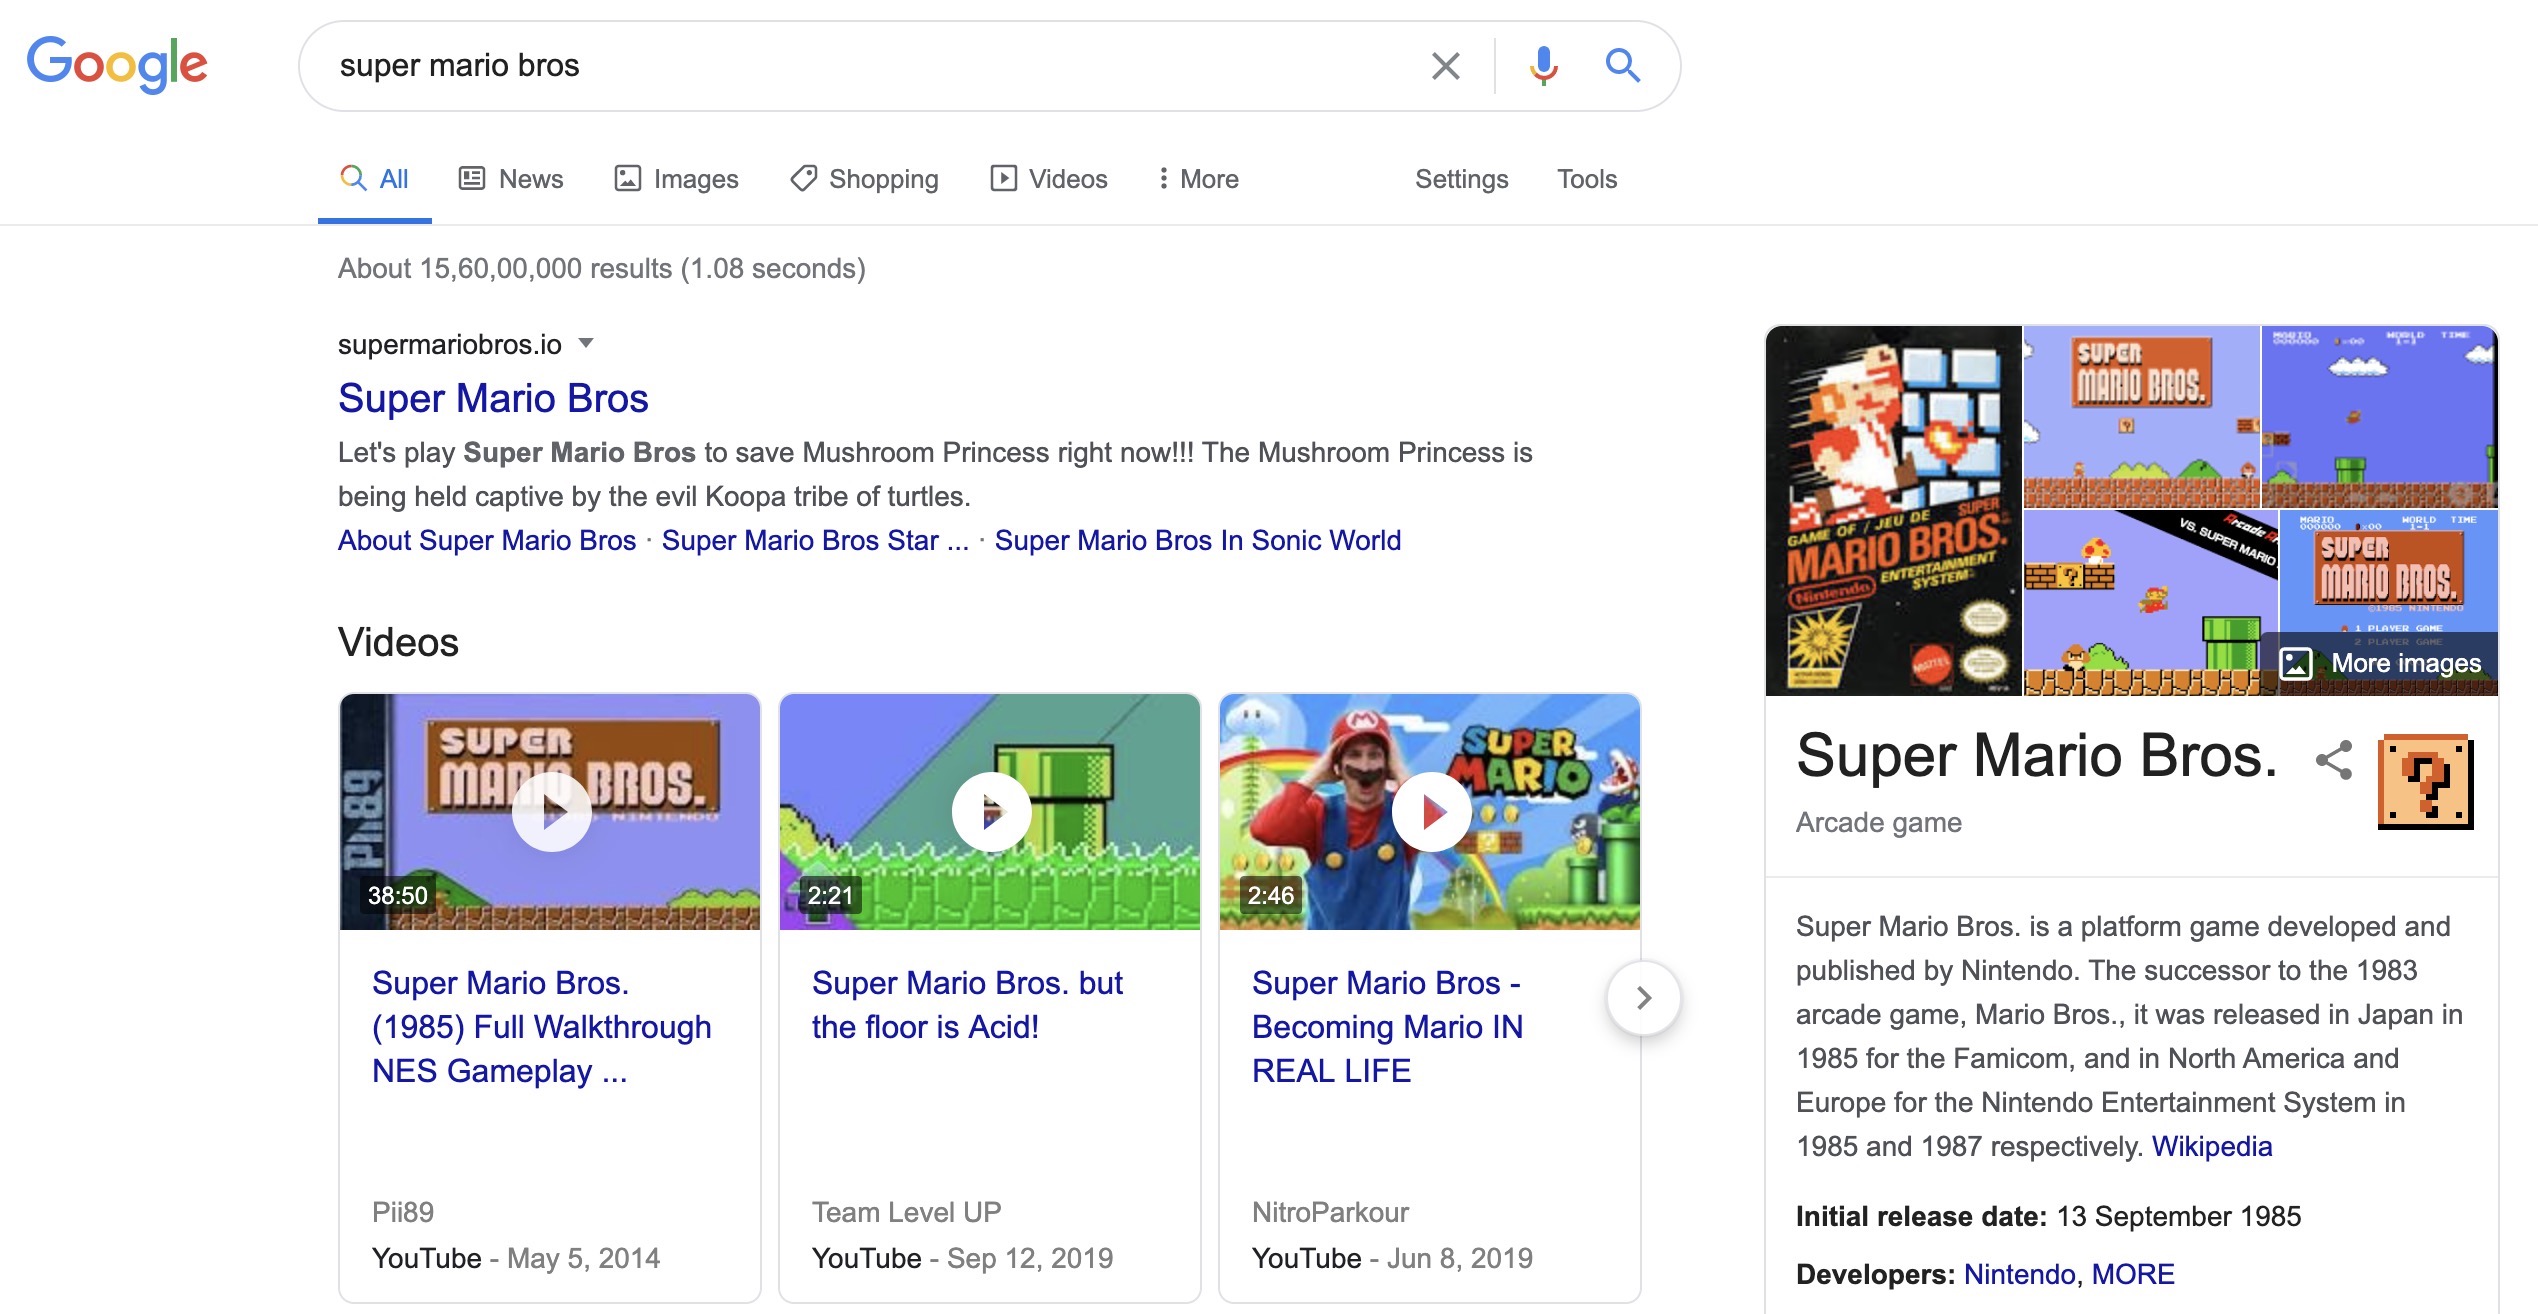Play the 38:50 Full Walkthrough video
The width and height of the screenshot is (2538, 1314).
point(551,812)
